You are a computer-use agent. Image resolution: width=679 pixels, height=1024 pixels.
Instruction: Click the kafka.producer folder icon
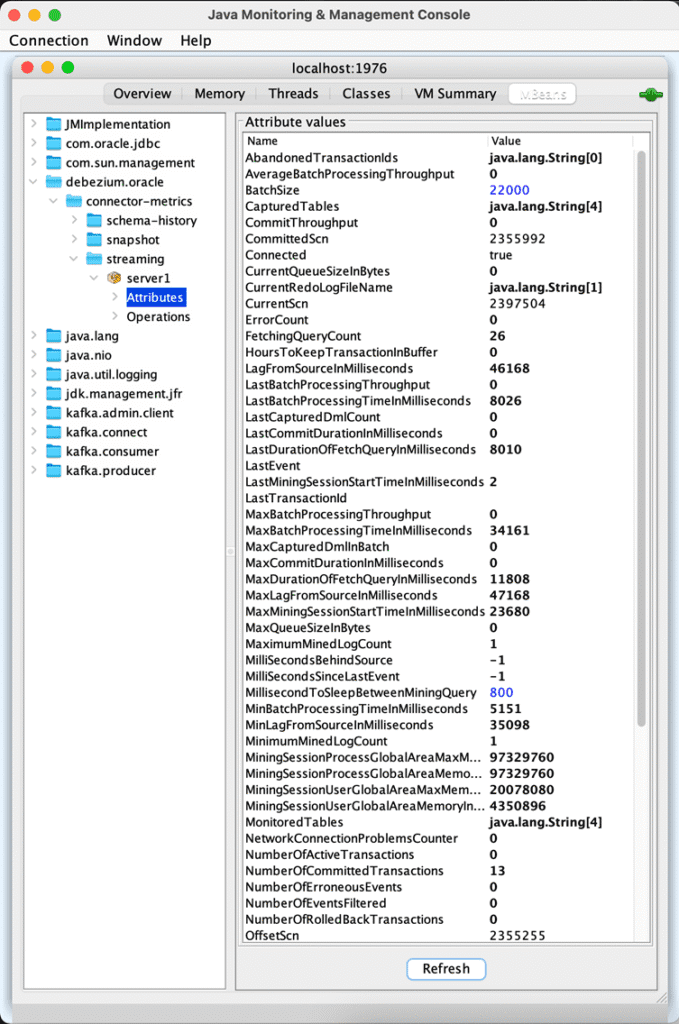coord(54,471)
